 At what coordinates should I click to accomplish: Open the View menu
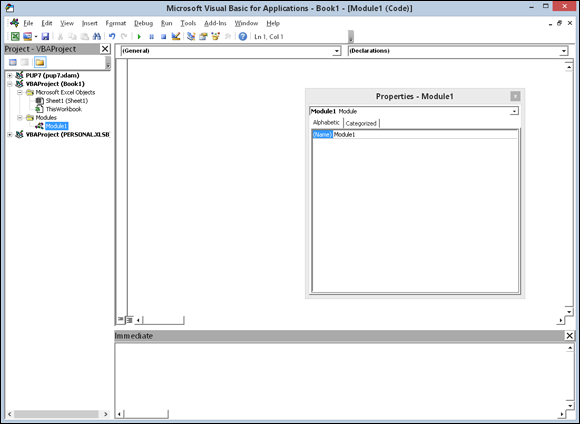(67, 23)
